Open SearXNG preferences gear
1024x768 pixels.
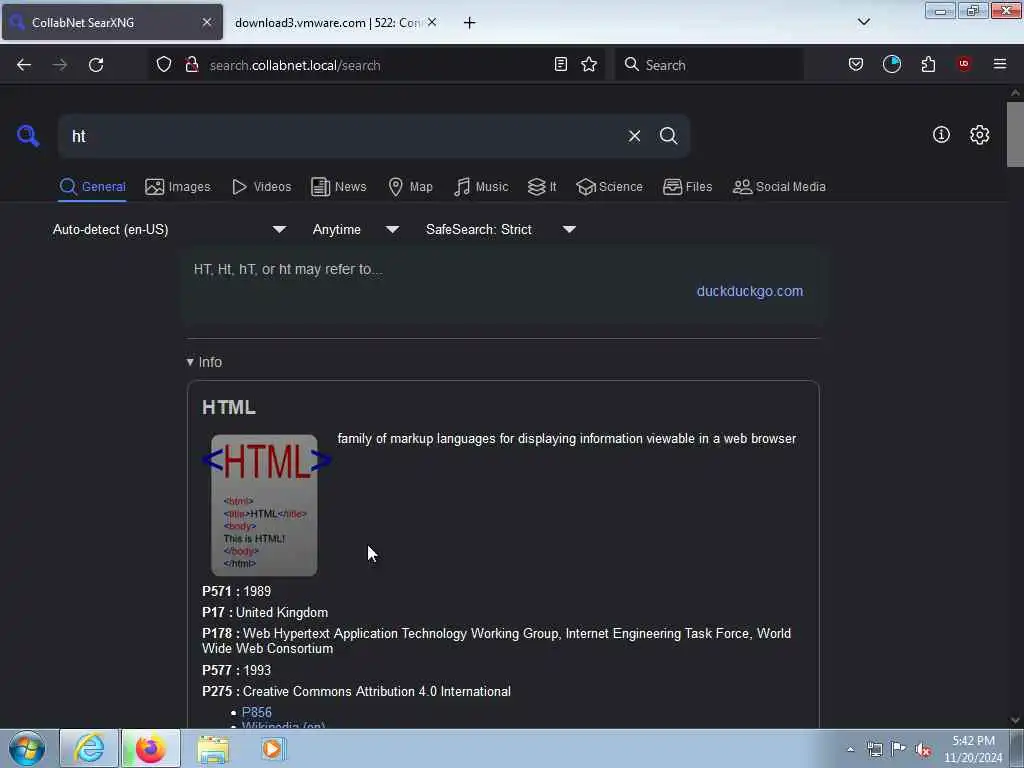pos(979,135)
